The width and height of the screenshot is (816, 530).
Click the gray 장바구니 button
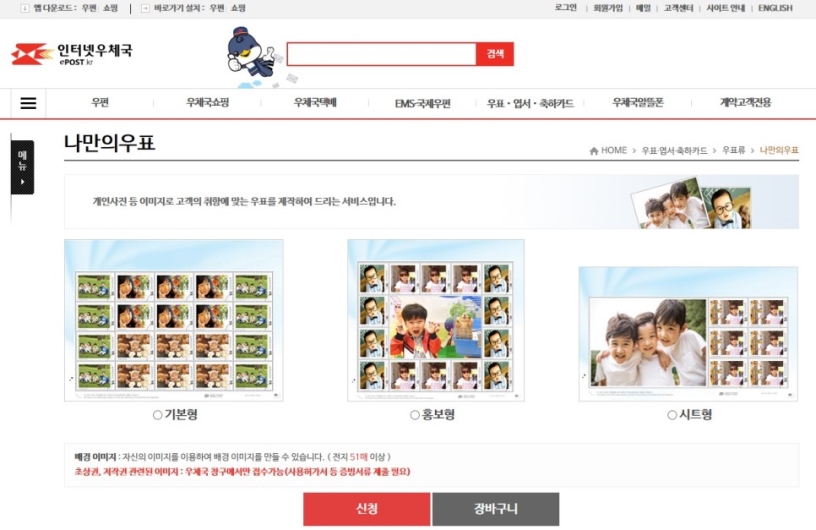pos(496,509)
